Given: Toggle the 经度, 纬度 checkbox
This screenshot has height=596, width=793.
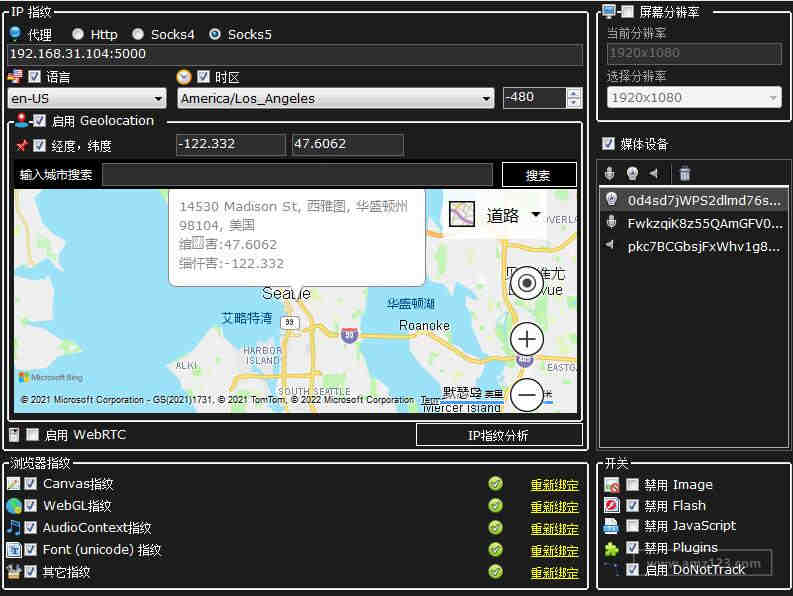Looking at the screenshot, I should (x=39, y=146).
